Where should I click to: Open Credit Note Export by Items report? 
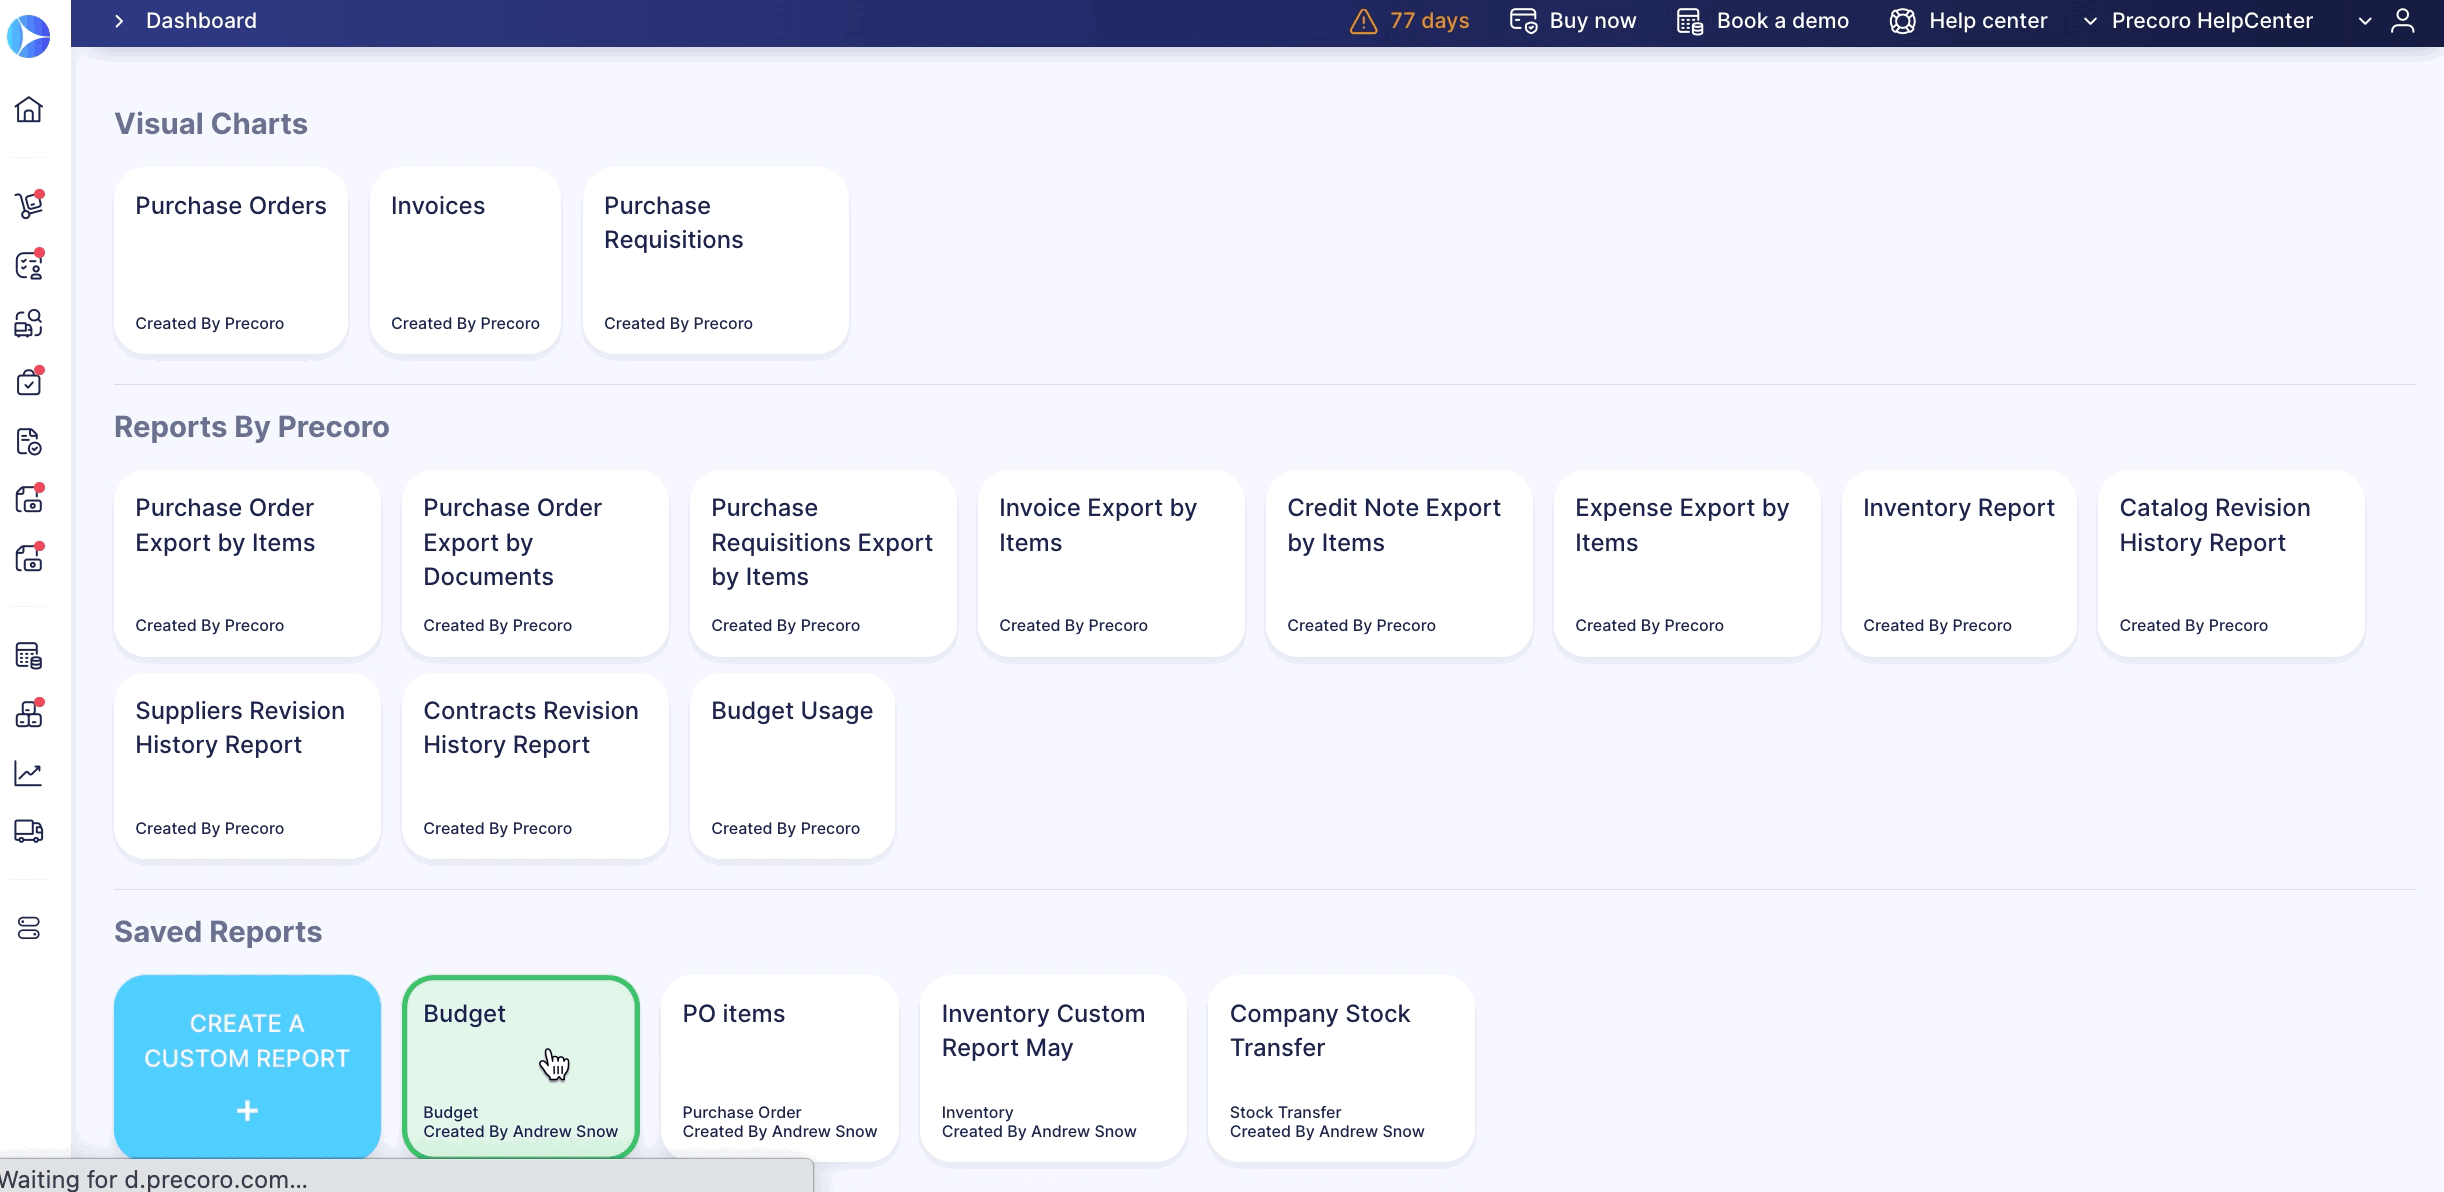coord(1399,564)
